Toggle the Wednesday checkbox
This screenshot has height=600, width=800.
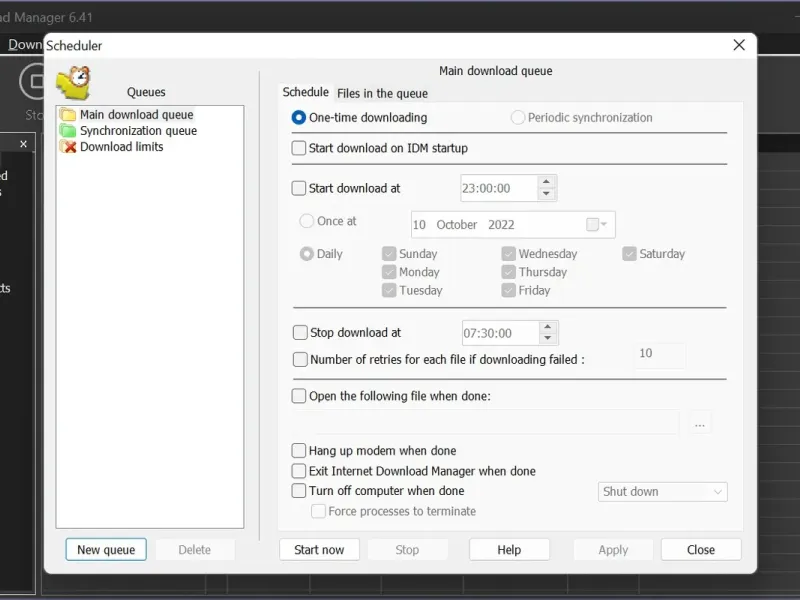pos(508,254)
